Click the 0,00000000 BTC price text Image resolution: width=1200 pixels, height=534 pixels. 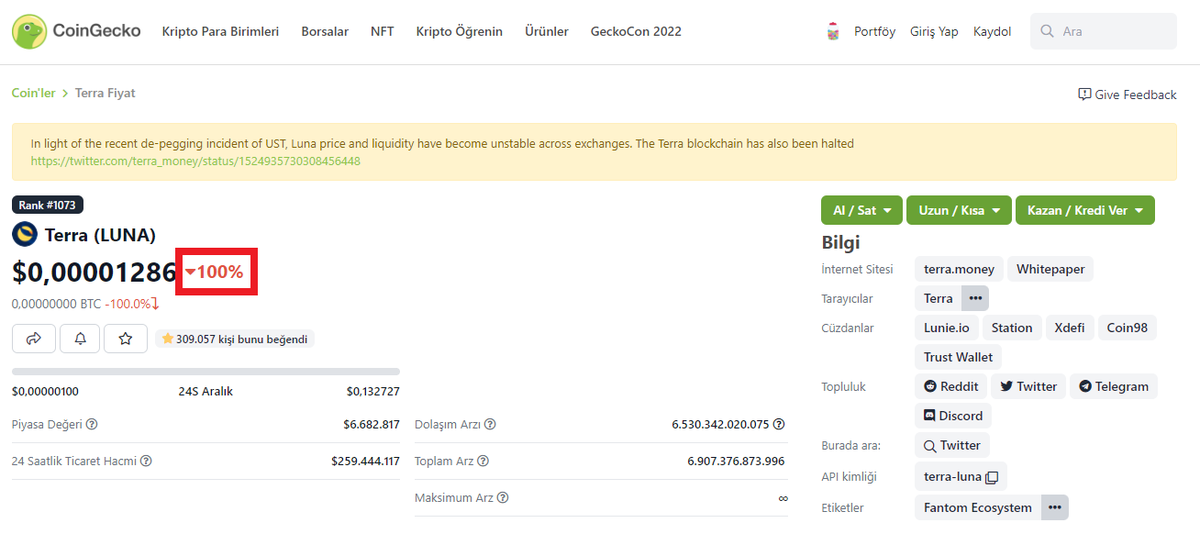pyautogui.click(x=55, y=304)
